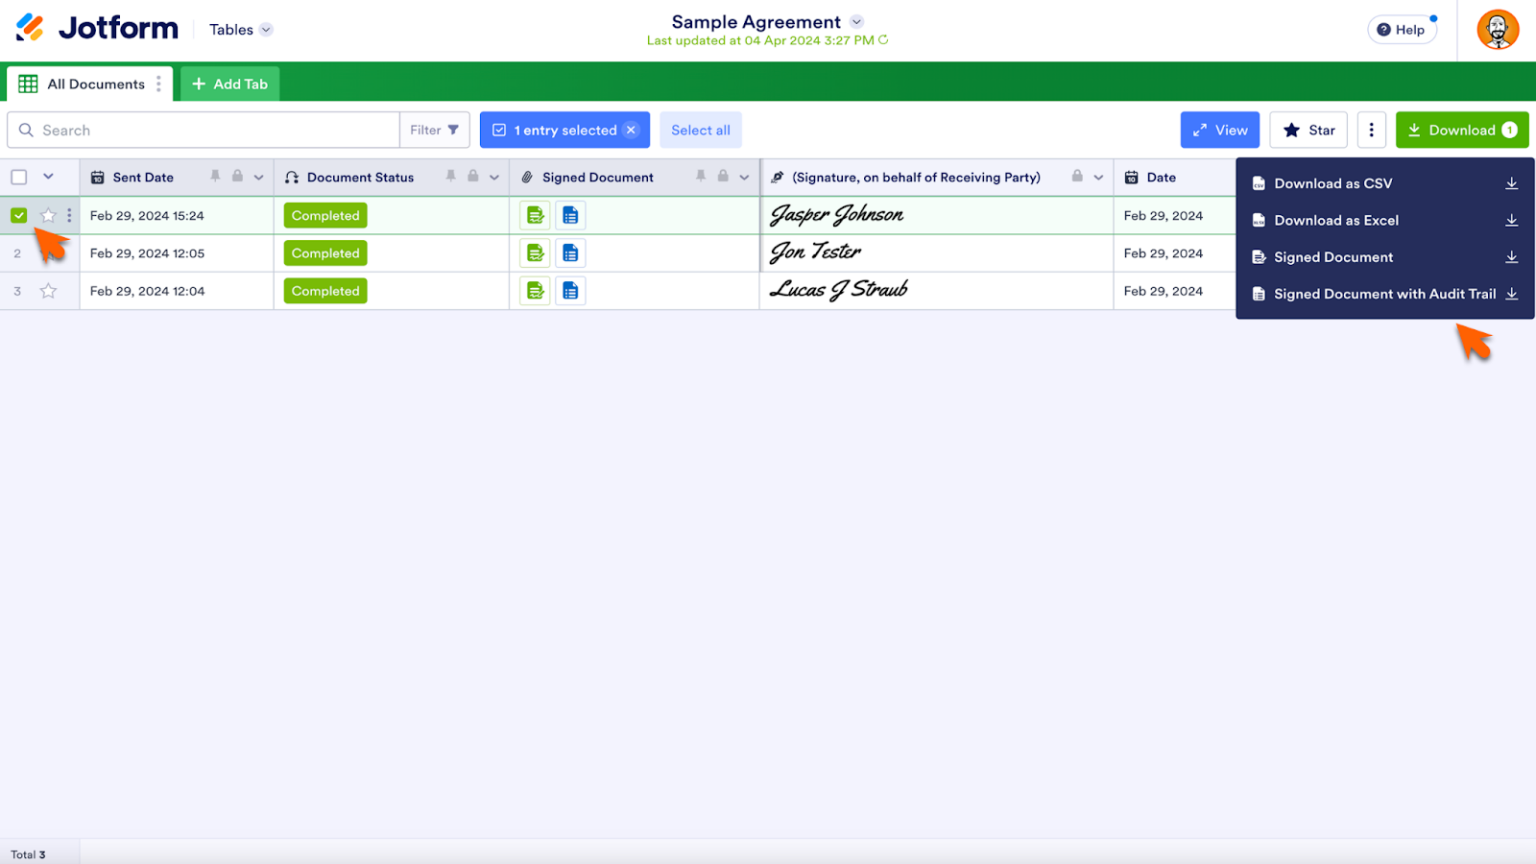Open the filter options
The height and width of the screenshot is (864, 1536).
pyautogui.click(x=435, y=130)
